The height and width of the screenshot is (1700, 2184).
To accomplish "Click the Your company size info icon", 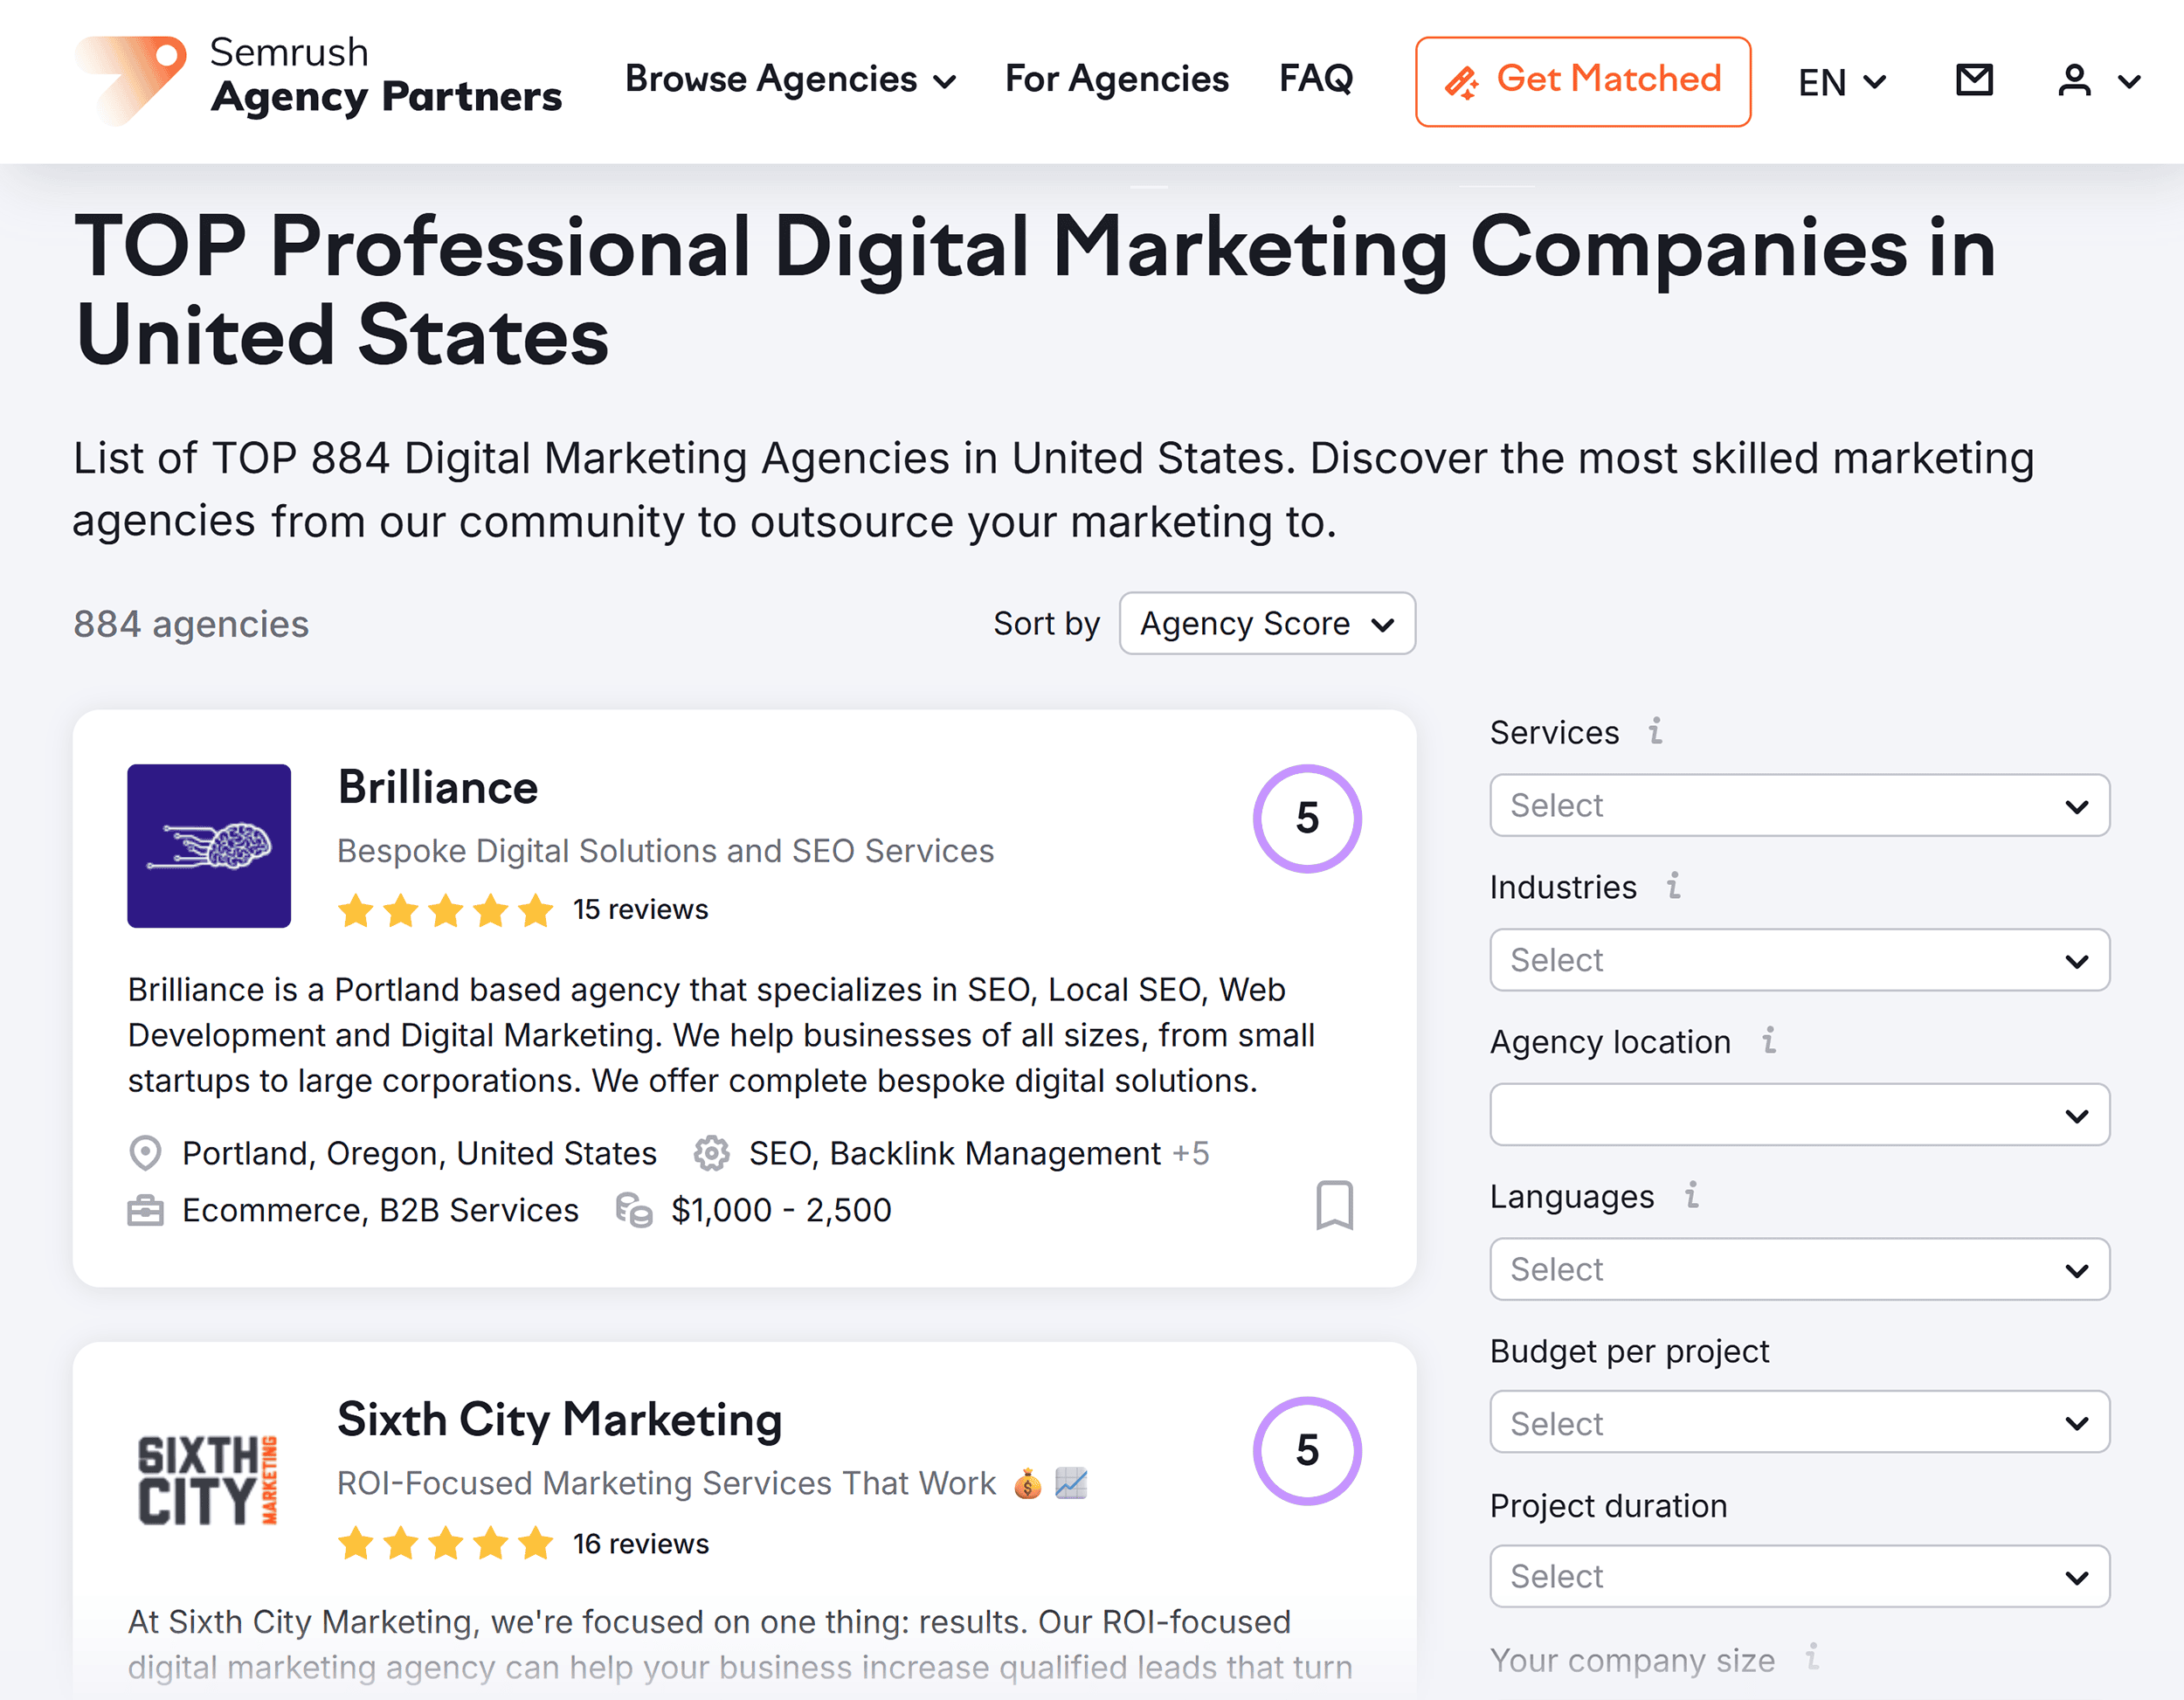I will tap(1812, 1660).
